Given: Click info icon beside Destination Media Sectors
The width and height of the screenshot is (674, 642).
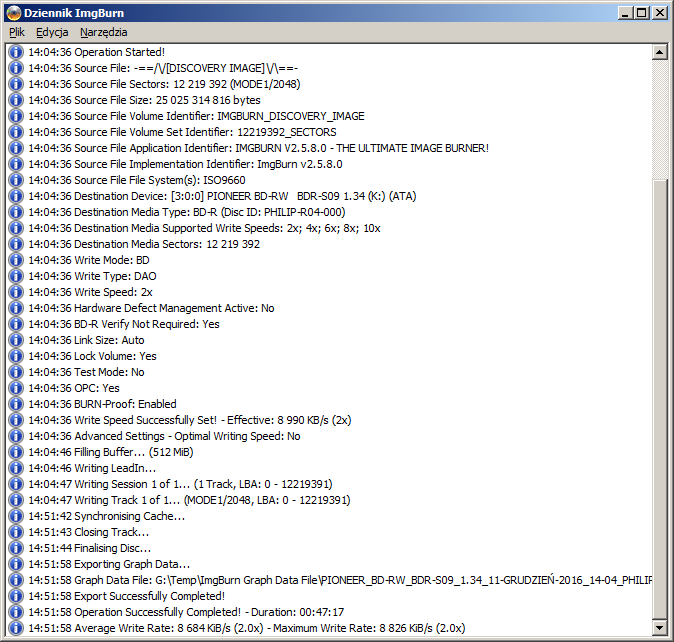Looking at the screenshot, I should (x=15, y=244).
